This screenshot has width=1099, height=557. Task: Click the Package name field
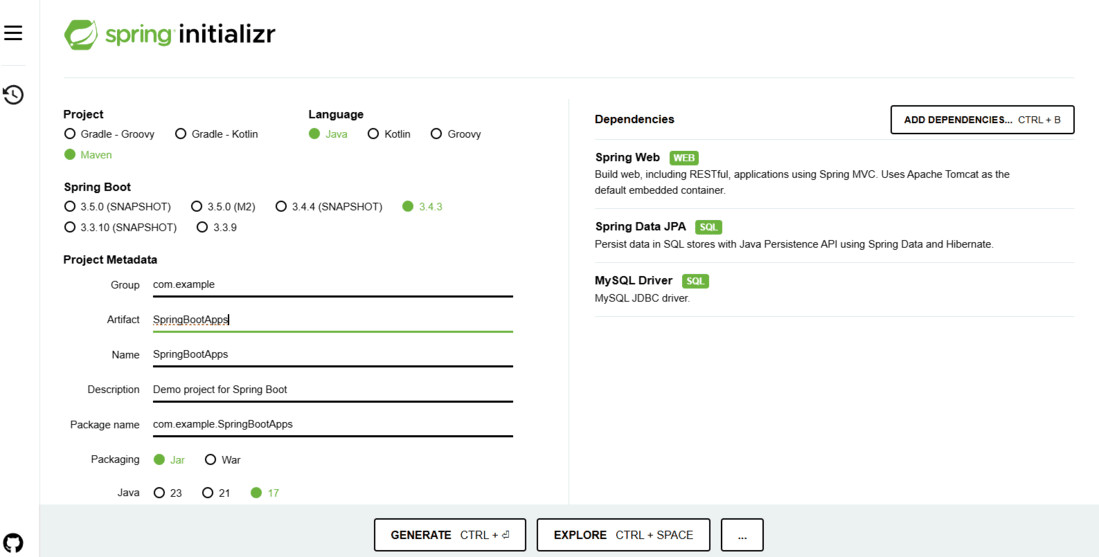click(333, 425)
